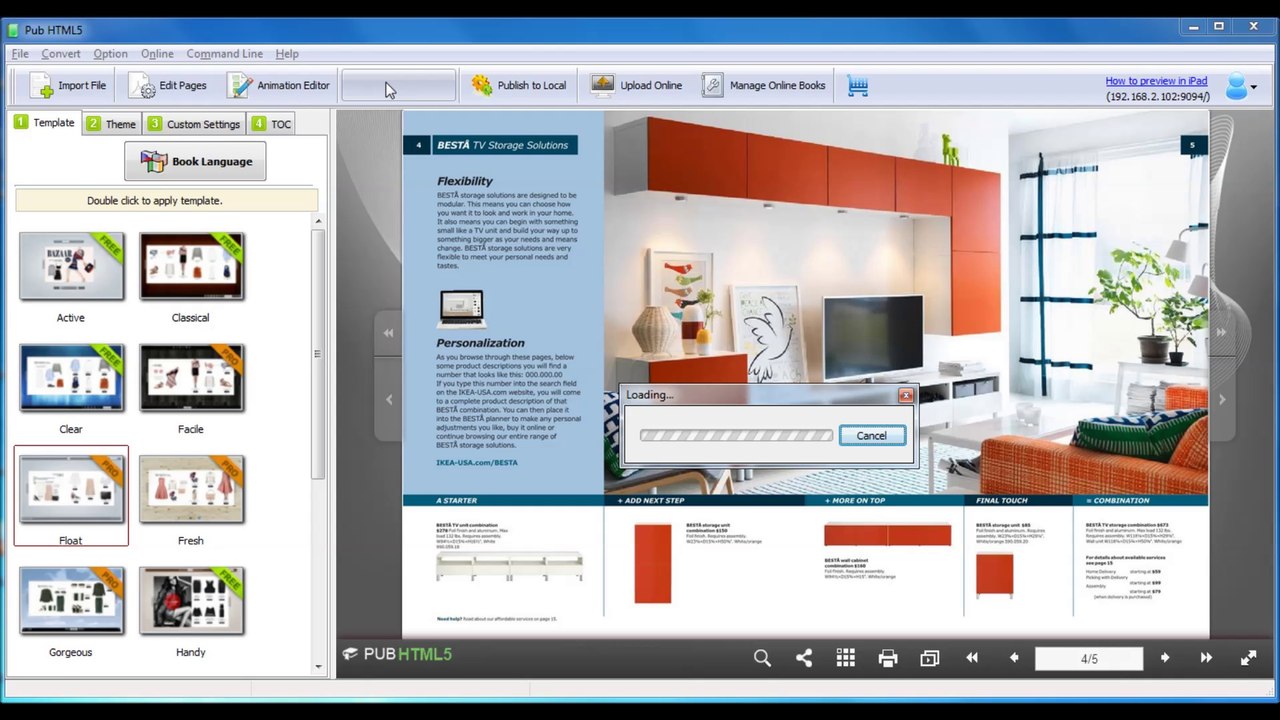Open the Help menu
This screenshot has width=1280, height=720.
pyautogui.click(x=287, y=54)
